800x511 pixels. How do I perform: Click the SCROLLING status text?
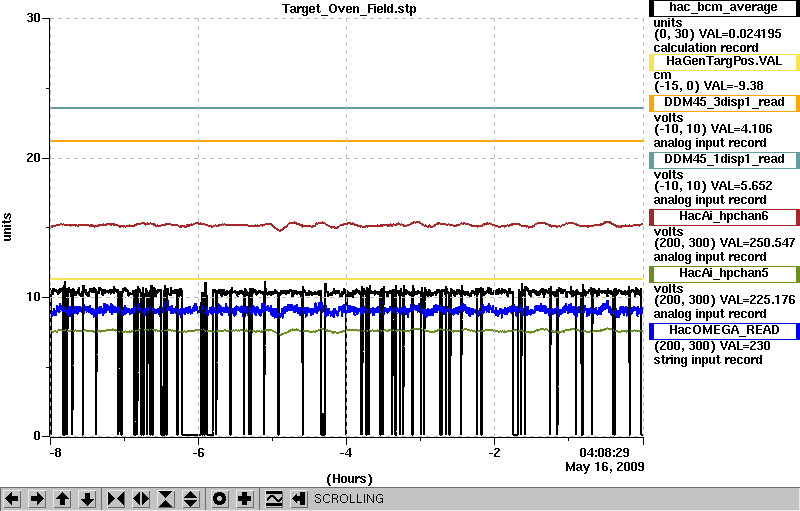click(348, 499)
